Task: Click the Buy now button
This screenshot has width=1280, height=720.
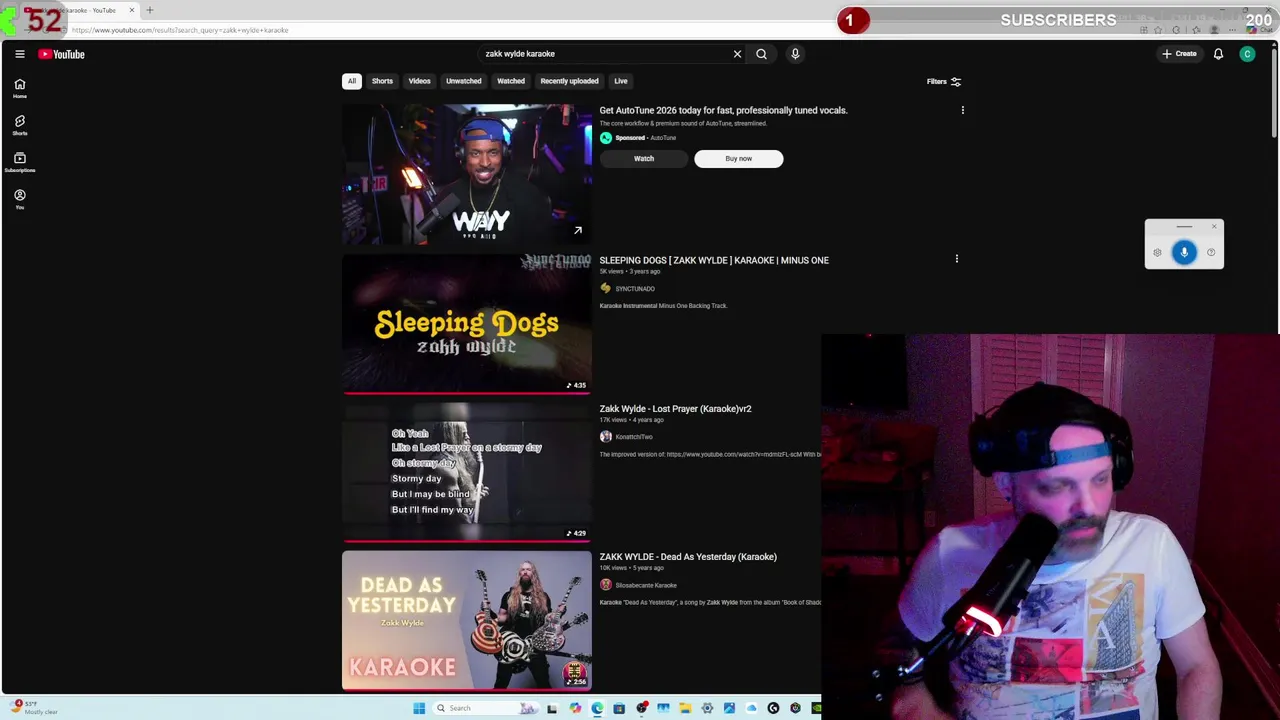Action: [739, 158]
